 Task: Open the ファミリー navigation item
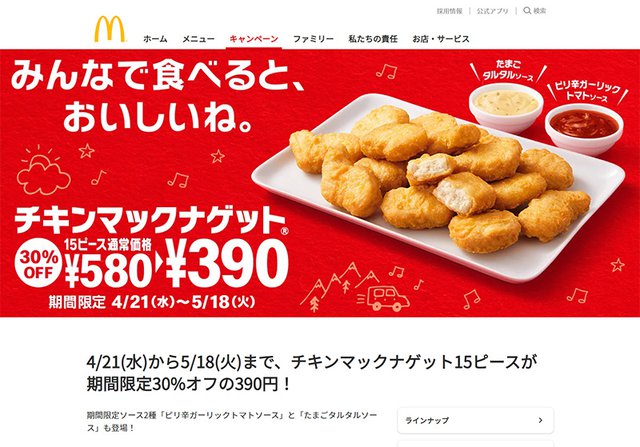(x=313, y=39)
